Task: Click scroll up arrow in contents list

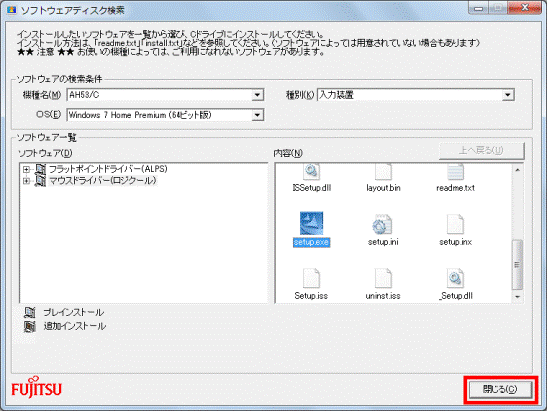Action: pyautogui.click(x=517, y=170)
